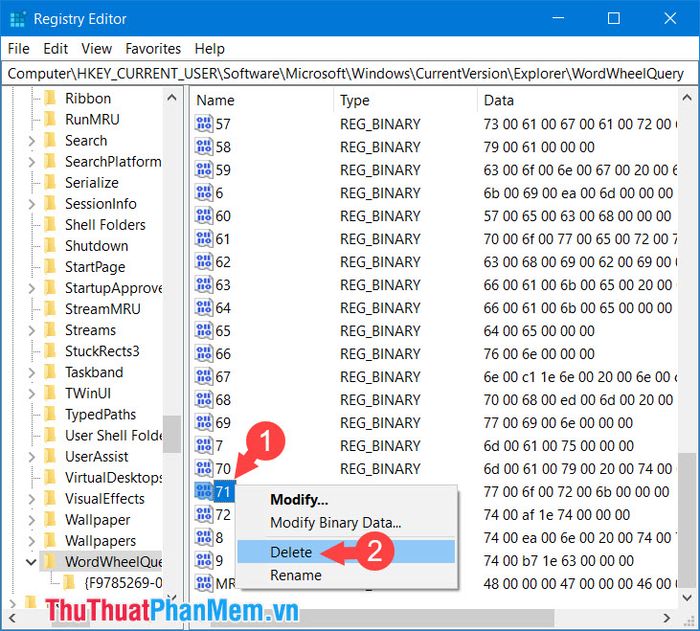Click the binary value icon for entry 63
Image resolution: width=700 pixels, height=631 pixels.
(x=204, y=284)
